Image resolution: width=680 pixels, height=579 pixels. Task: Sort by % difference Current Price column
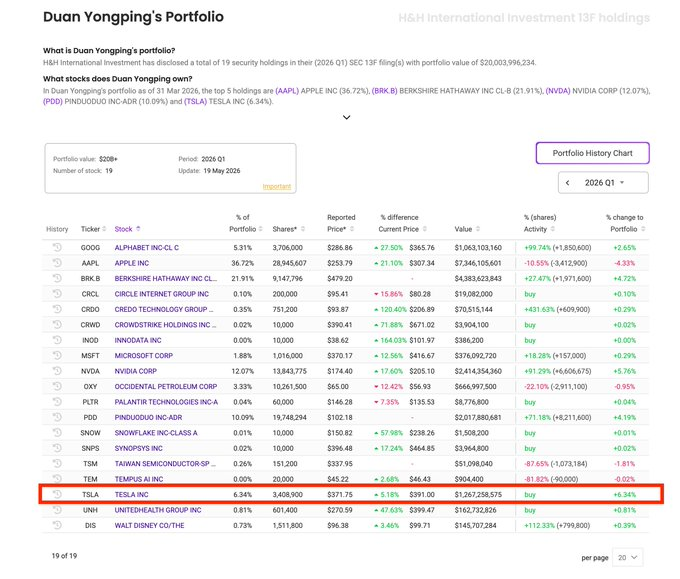pyautogui.click(x=402, y=223)
